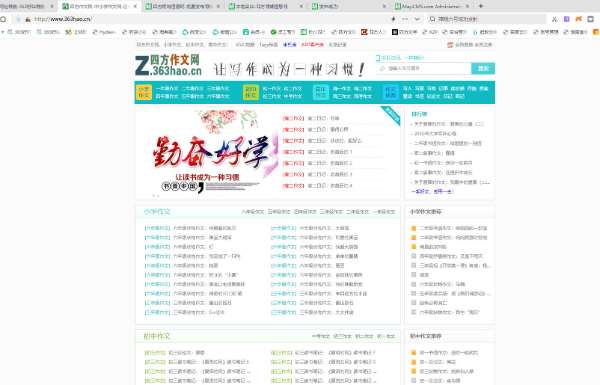Focus the site article search input field

click(424, 69)
